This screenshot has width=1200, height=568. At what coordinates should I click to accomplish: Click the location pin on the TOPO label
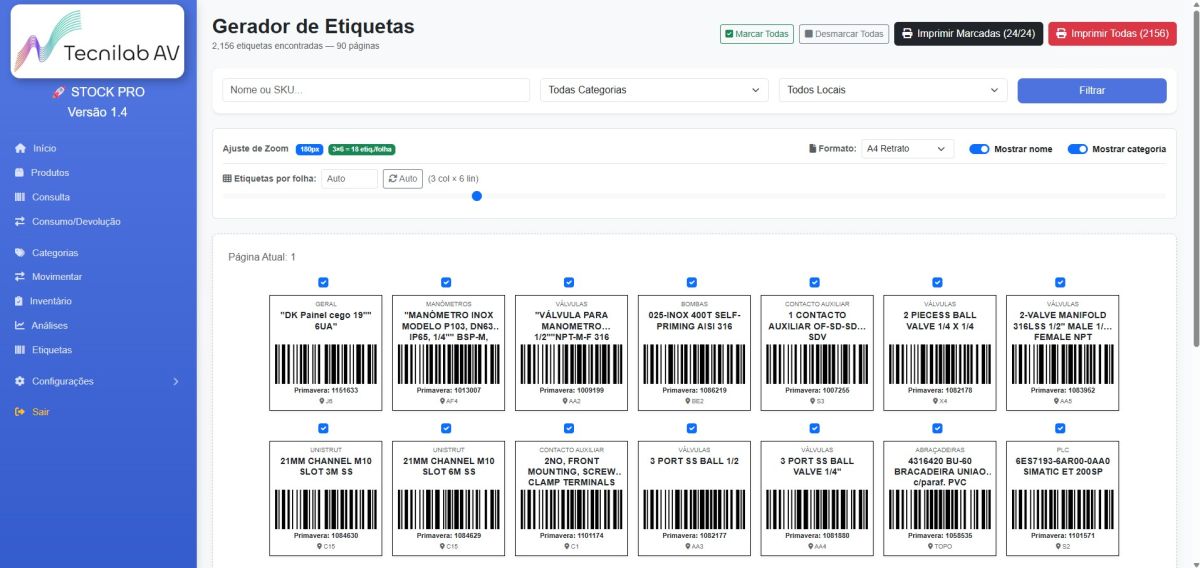928,547
